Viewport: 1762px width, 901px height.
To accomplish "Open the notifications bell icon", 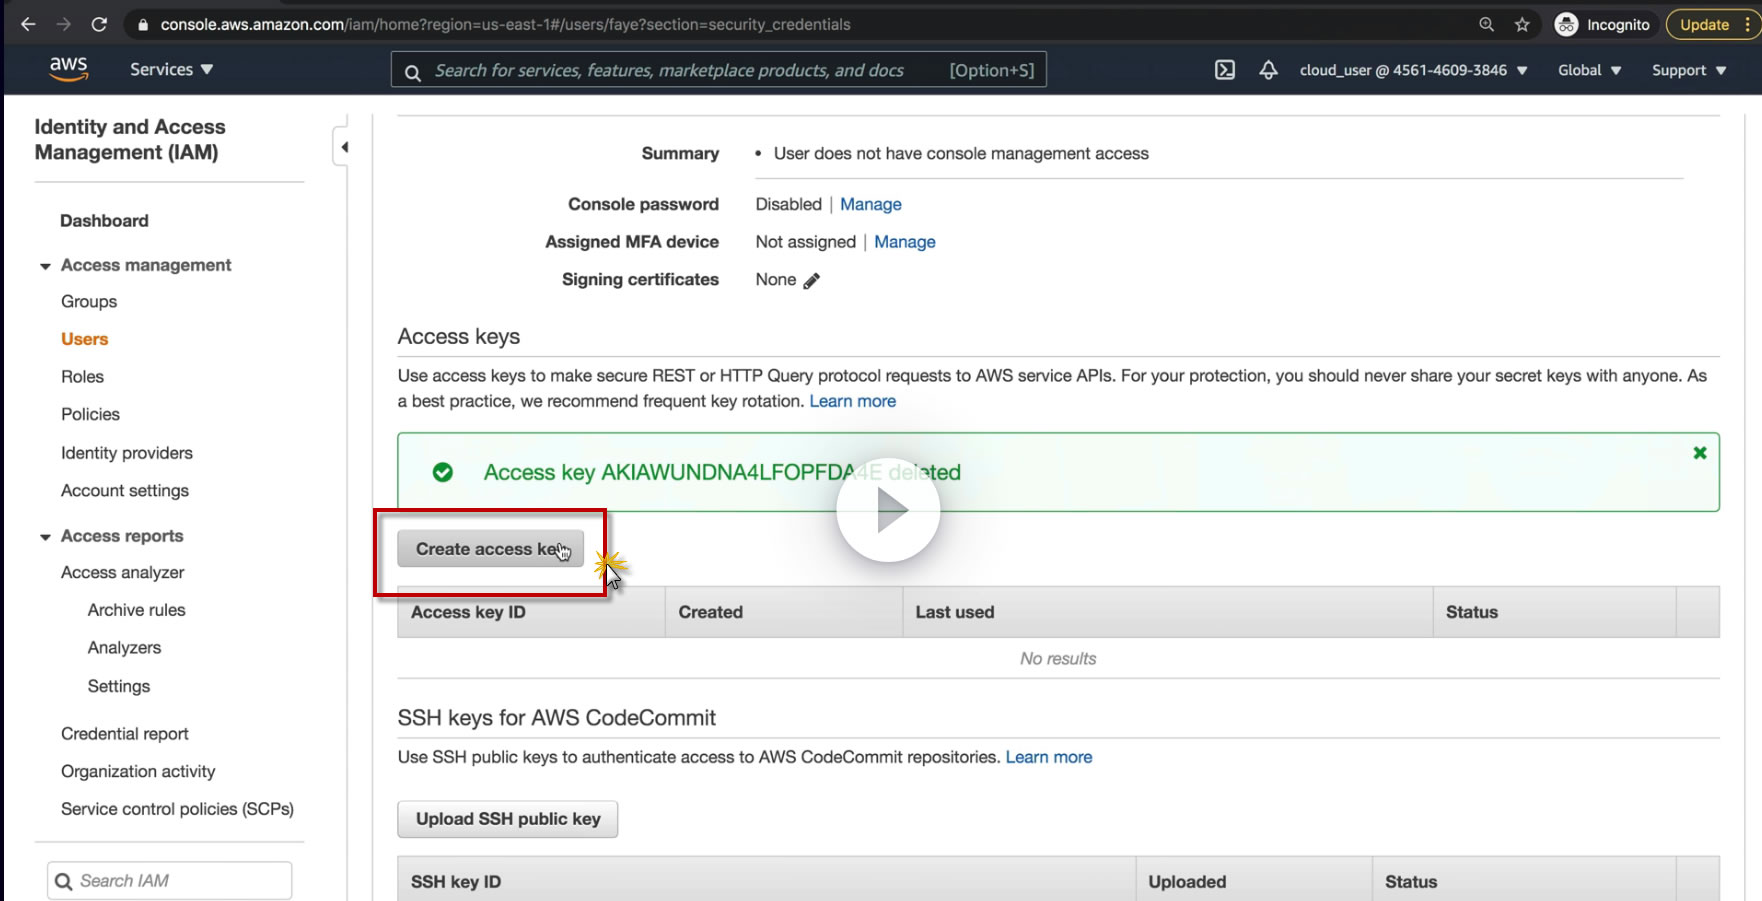I will [x=1268, y=70].
